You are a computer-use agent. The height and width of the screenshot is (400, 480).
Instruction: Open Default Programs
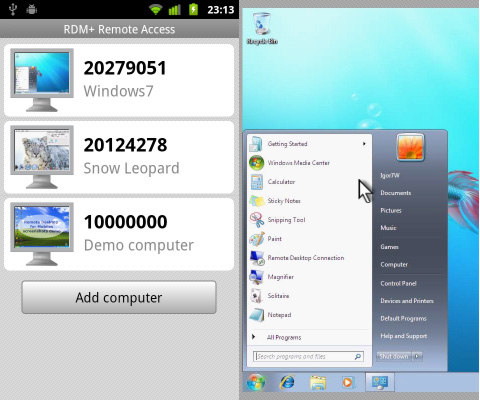coord(403,319)
